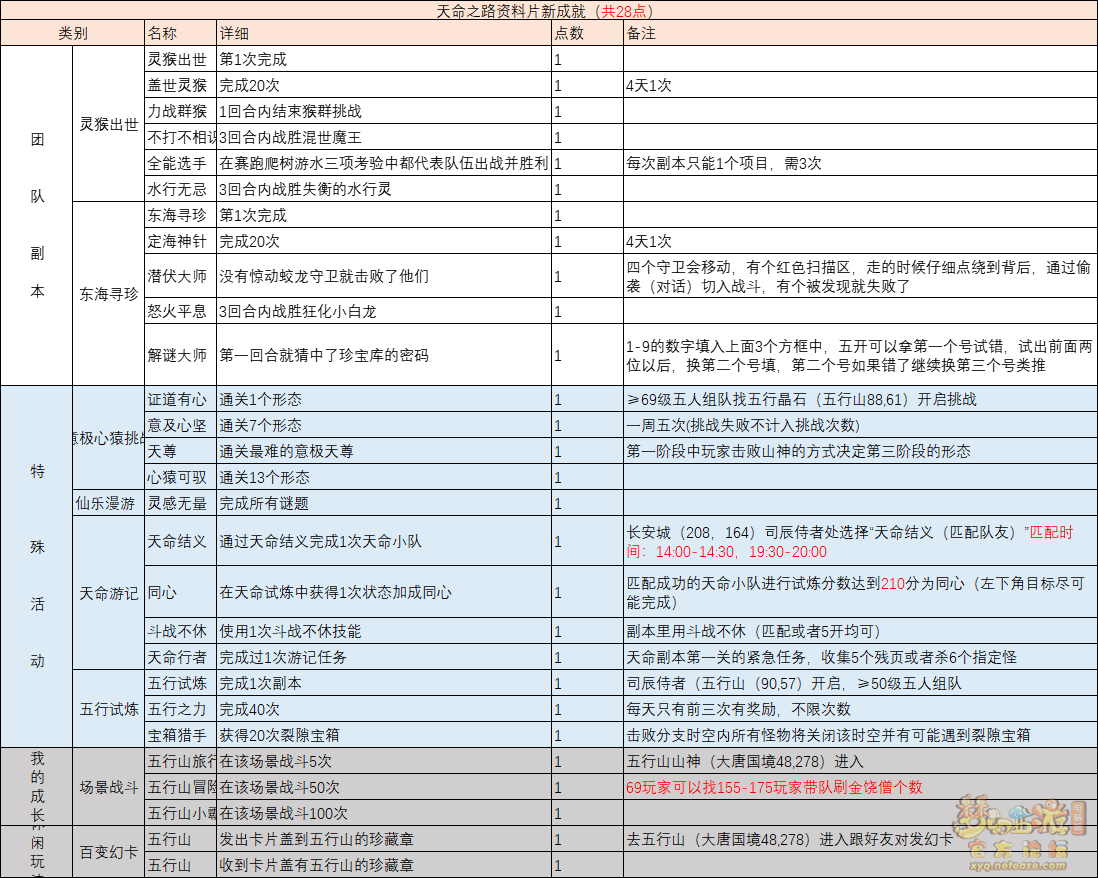The image size is (1098, 878).
Task: Click the note 司辰侍者（五行山（90,57）开启
Action: (861, 683)
